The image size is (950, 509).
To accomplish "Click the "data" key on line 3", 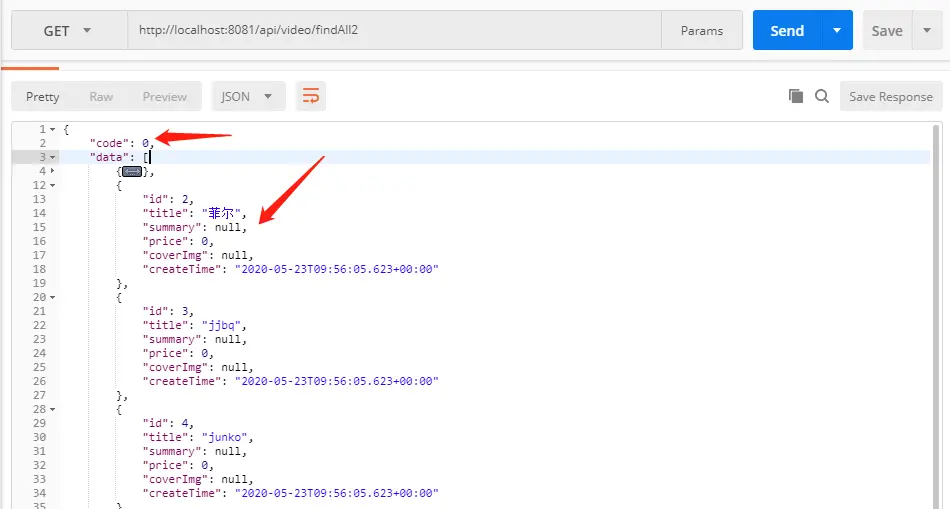I will click(109, 157).
